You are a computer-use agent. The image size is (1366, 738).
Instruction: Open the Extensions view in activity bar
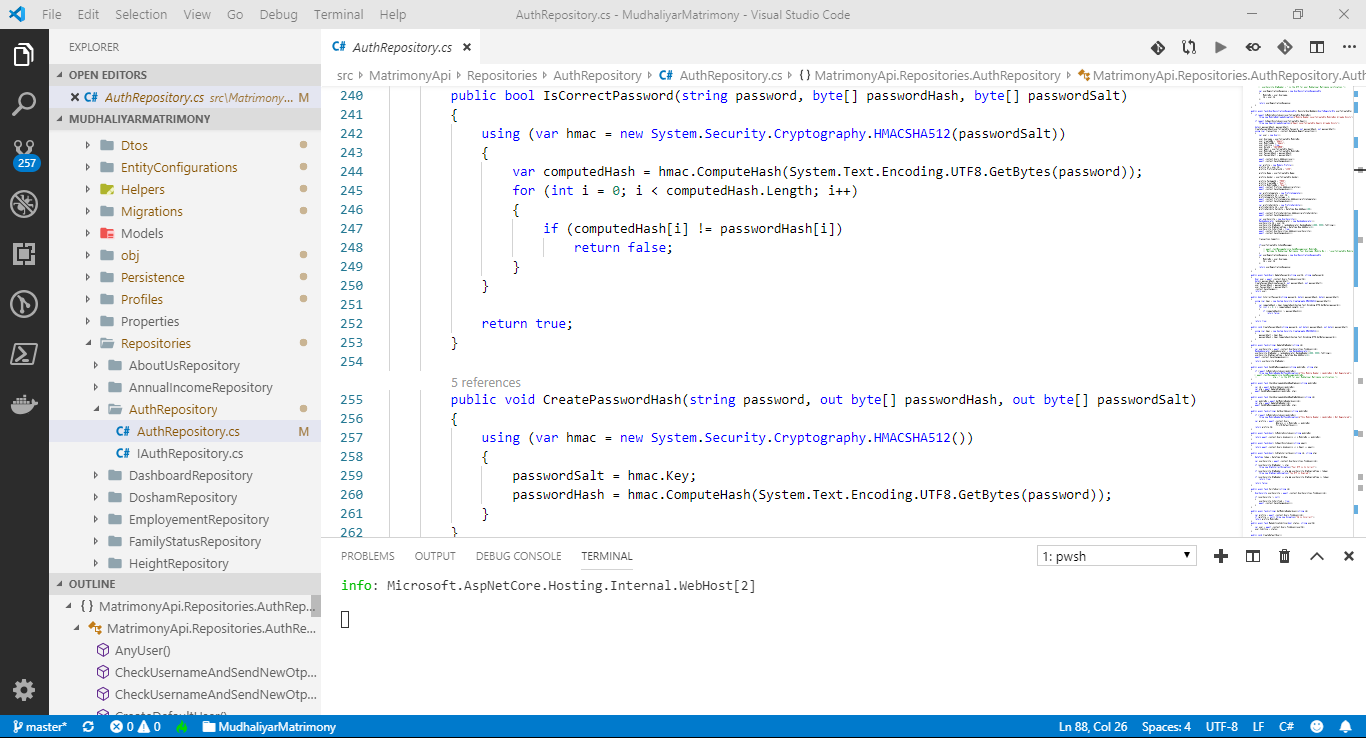pos(24,254)
